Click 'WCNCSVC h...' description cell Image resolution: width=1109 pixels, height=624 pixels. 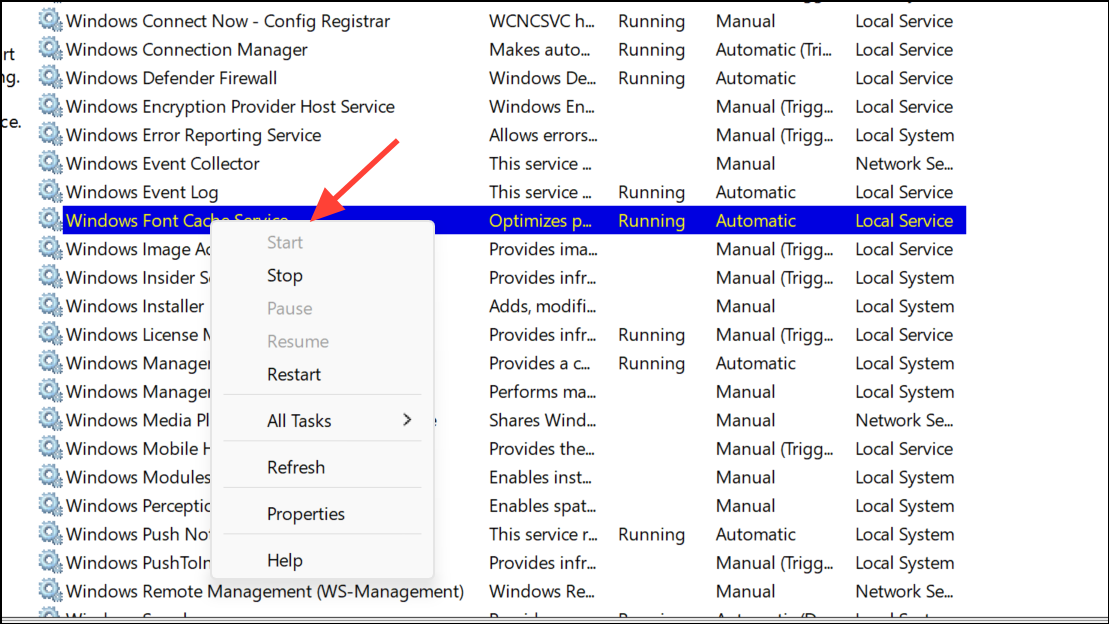pyautogui.click(x=542, y=21)
